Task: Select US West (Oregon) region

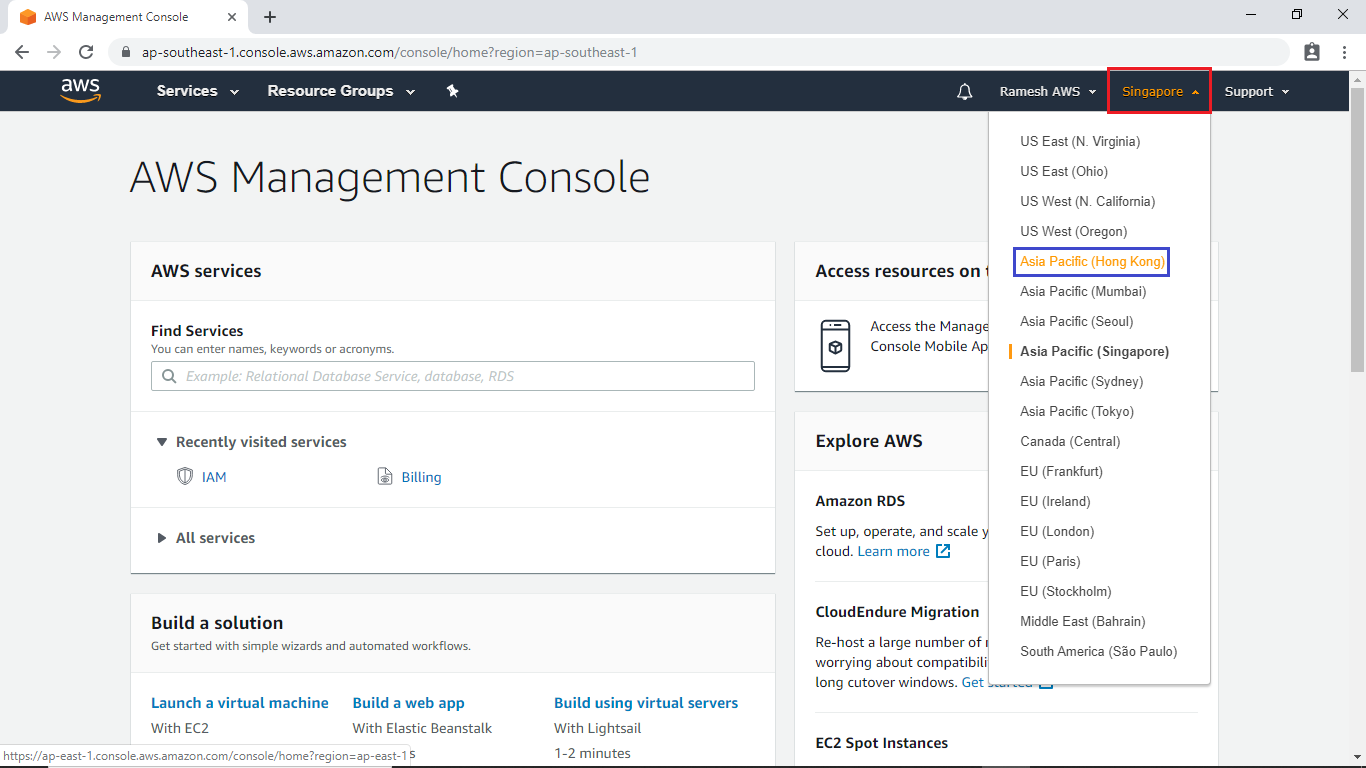Action: [x=1074, y=231]
